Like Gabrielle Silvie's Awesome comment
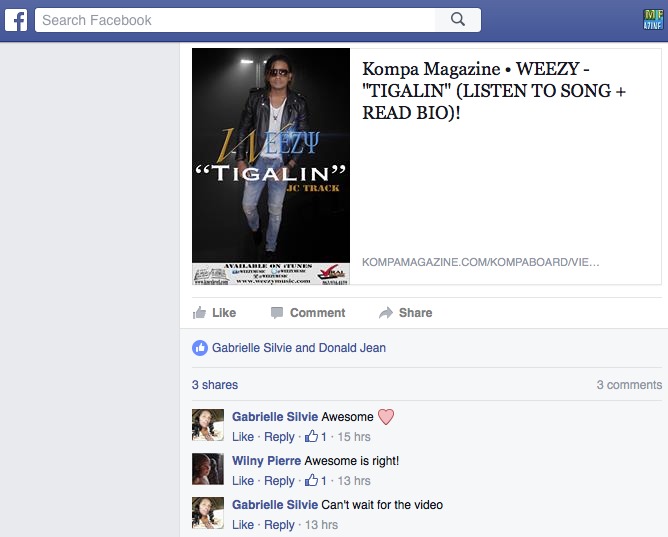Viewport: 668px width, 537px height. (x=243, y=437)
